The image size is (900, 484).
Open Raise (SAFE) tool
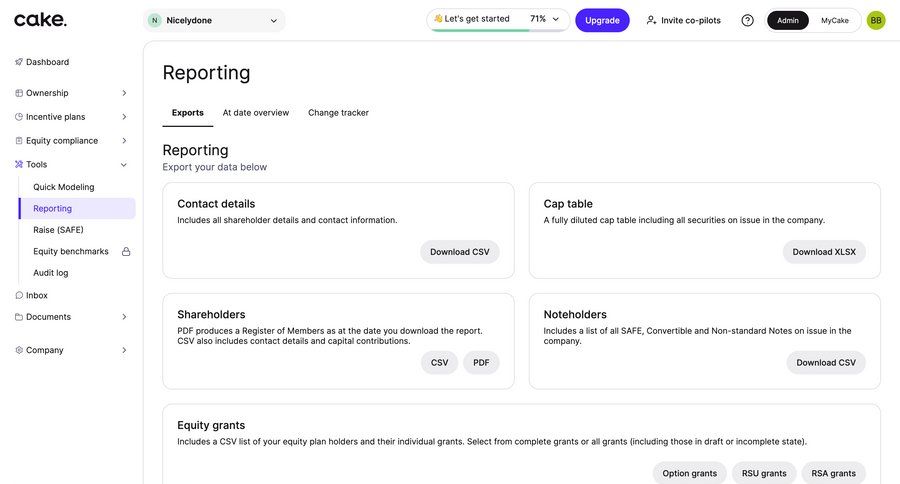coord(58,230)
